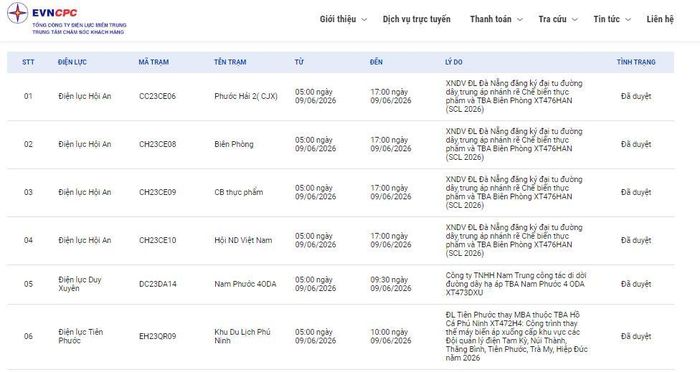Go to the Liên hệ page
The image size is (700, 372).
660,19
